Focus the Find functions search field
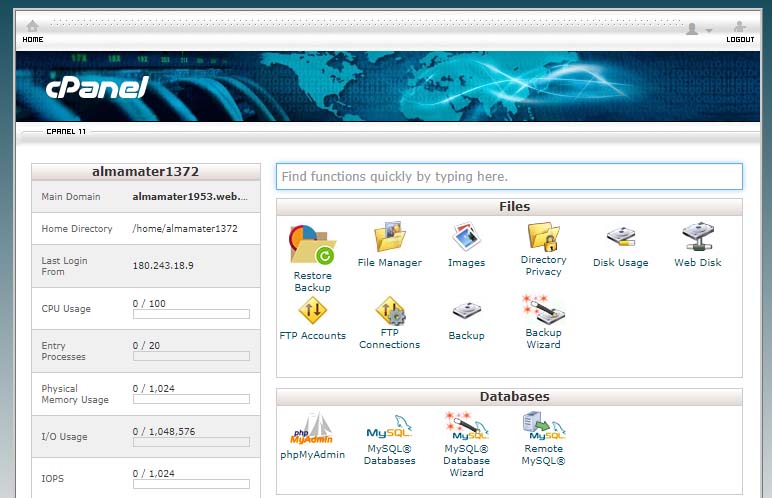The width and height of the screenshot is (772, 498). [509, 176]
